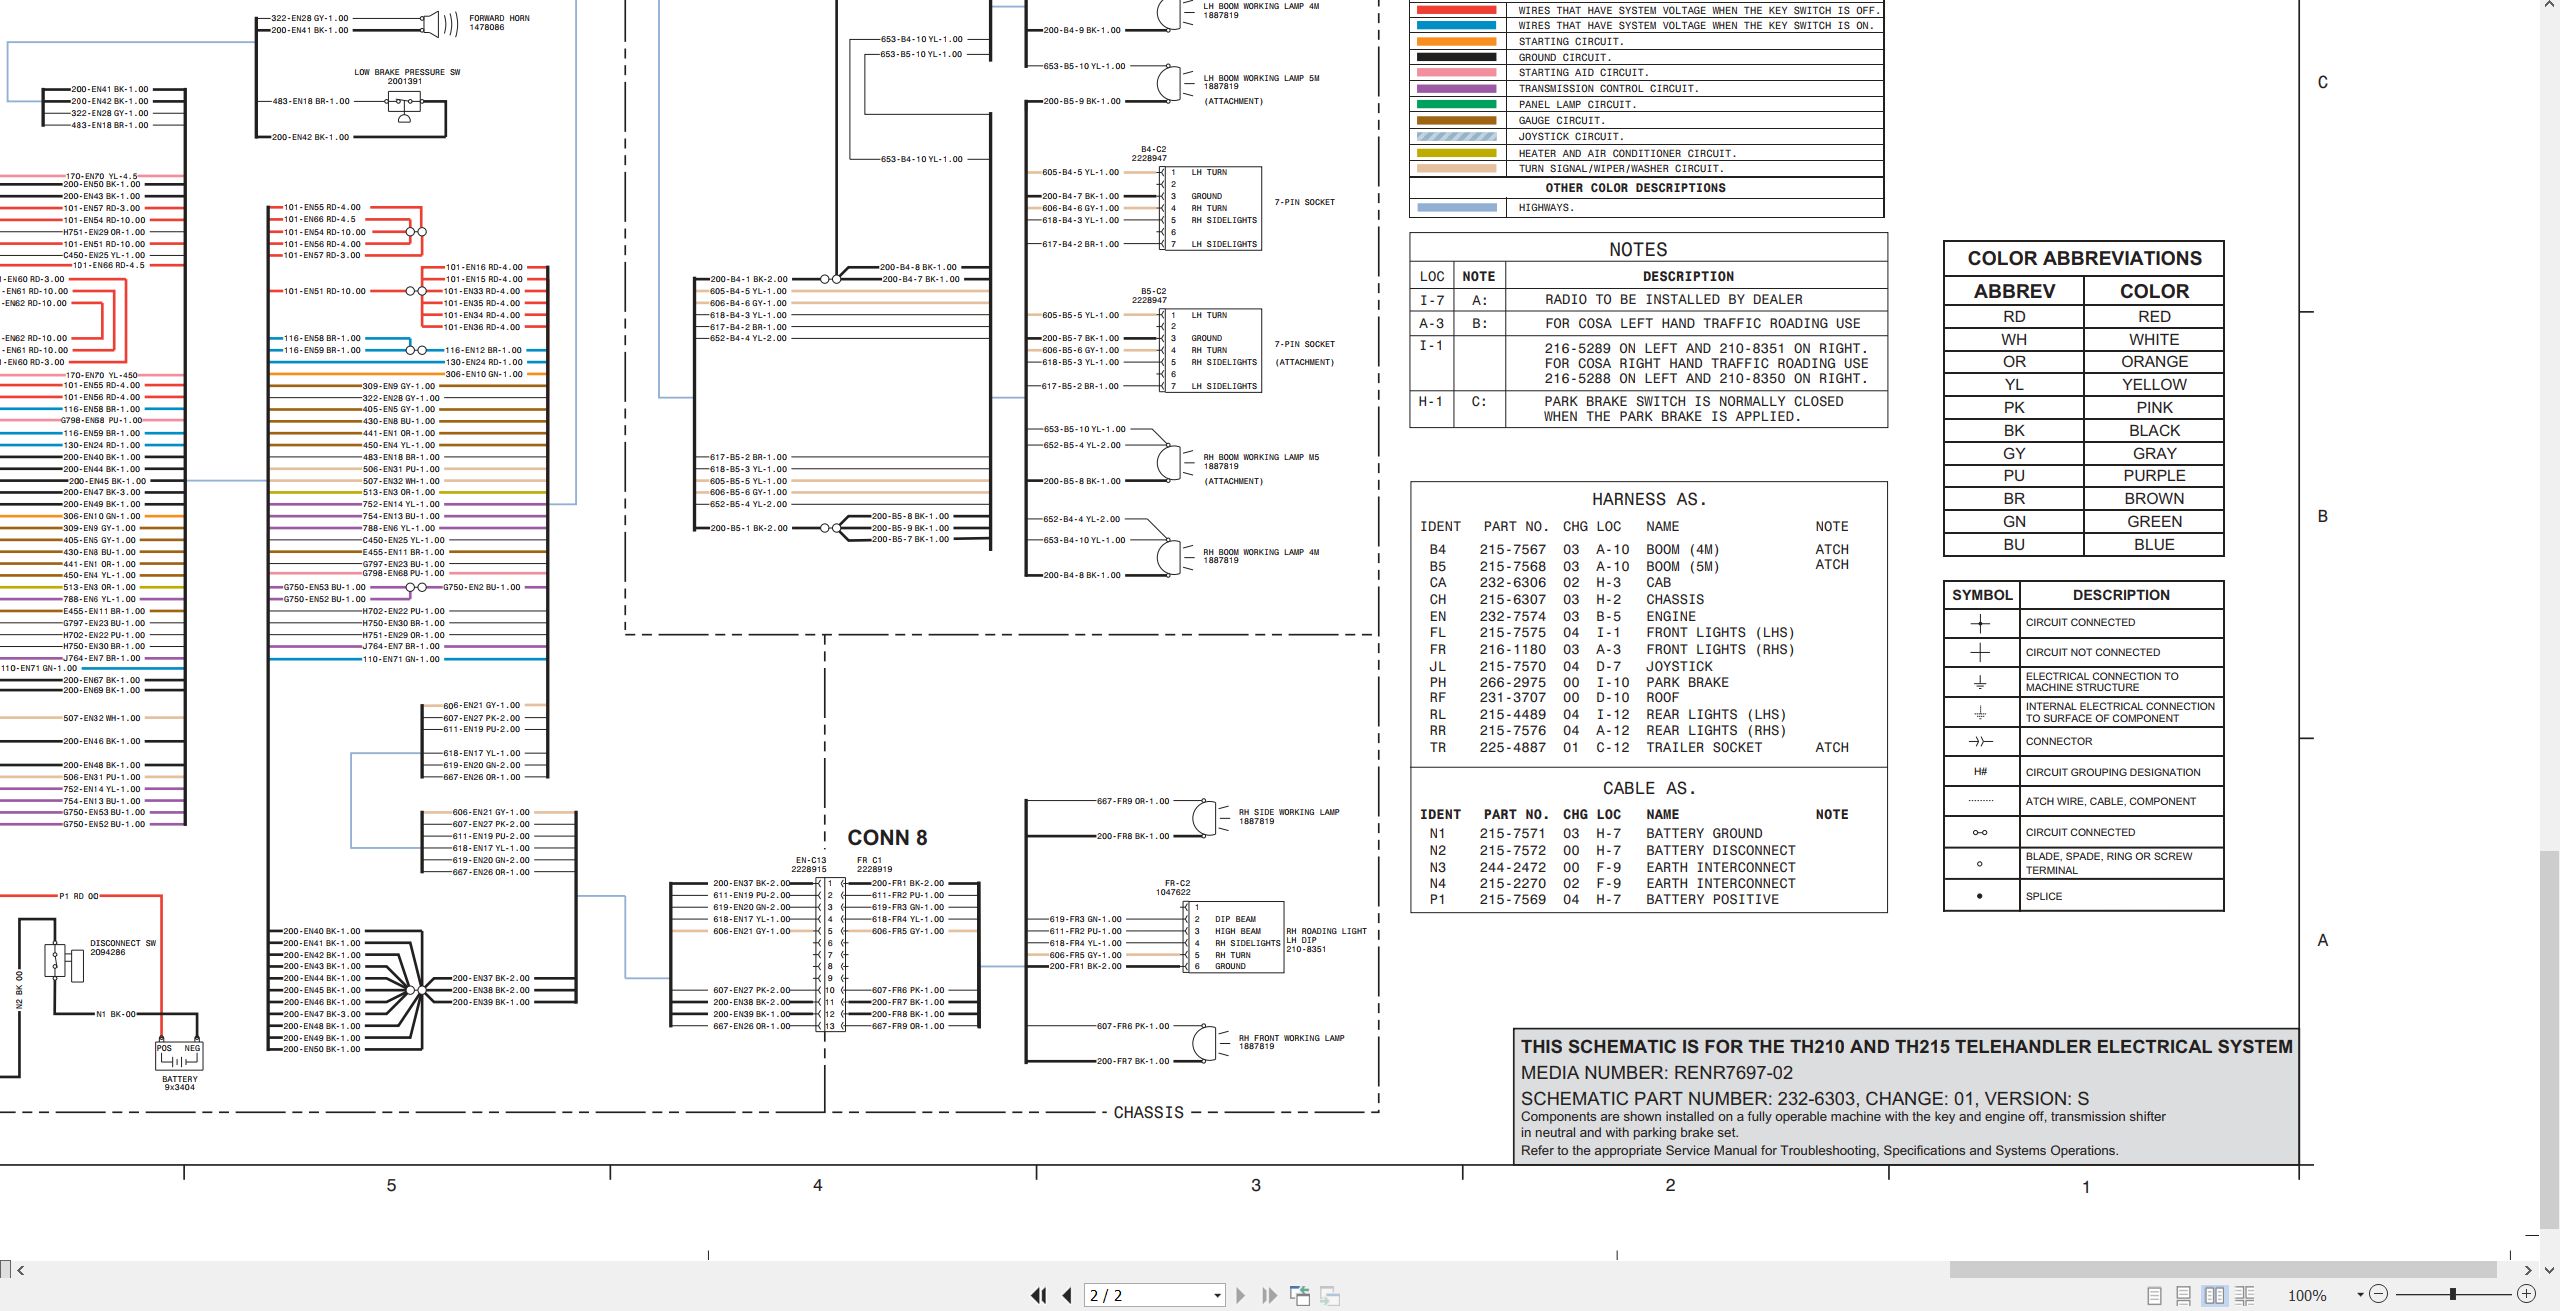
Task: Open the zoom level dropdown arrow
Action: tap(2360, 1295)
